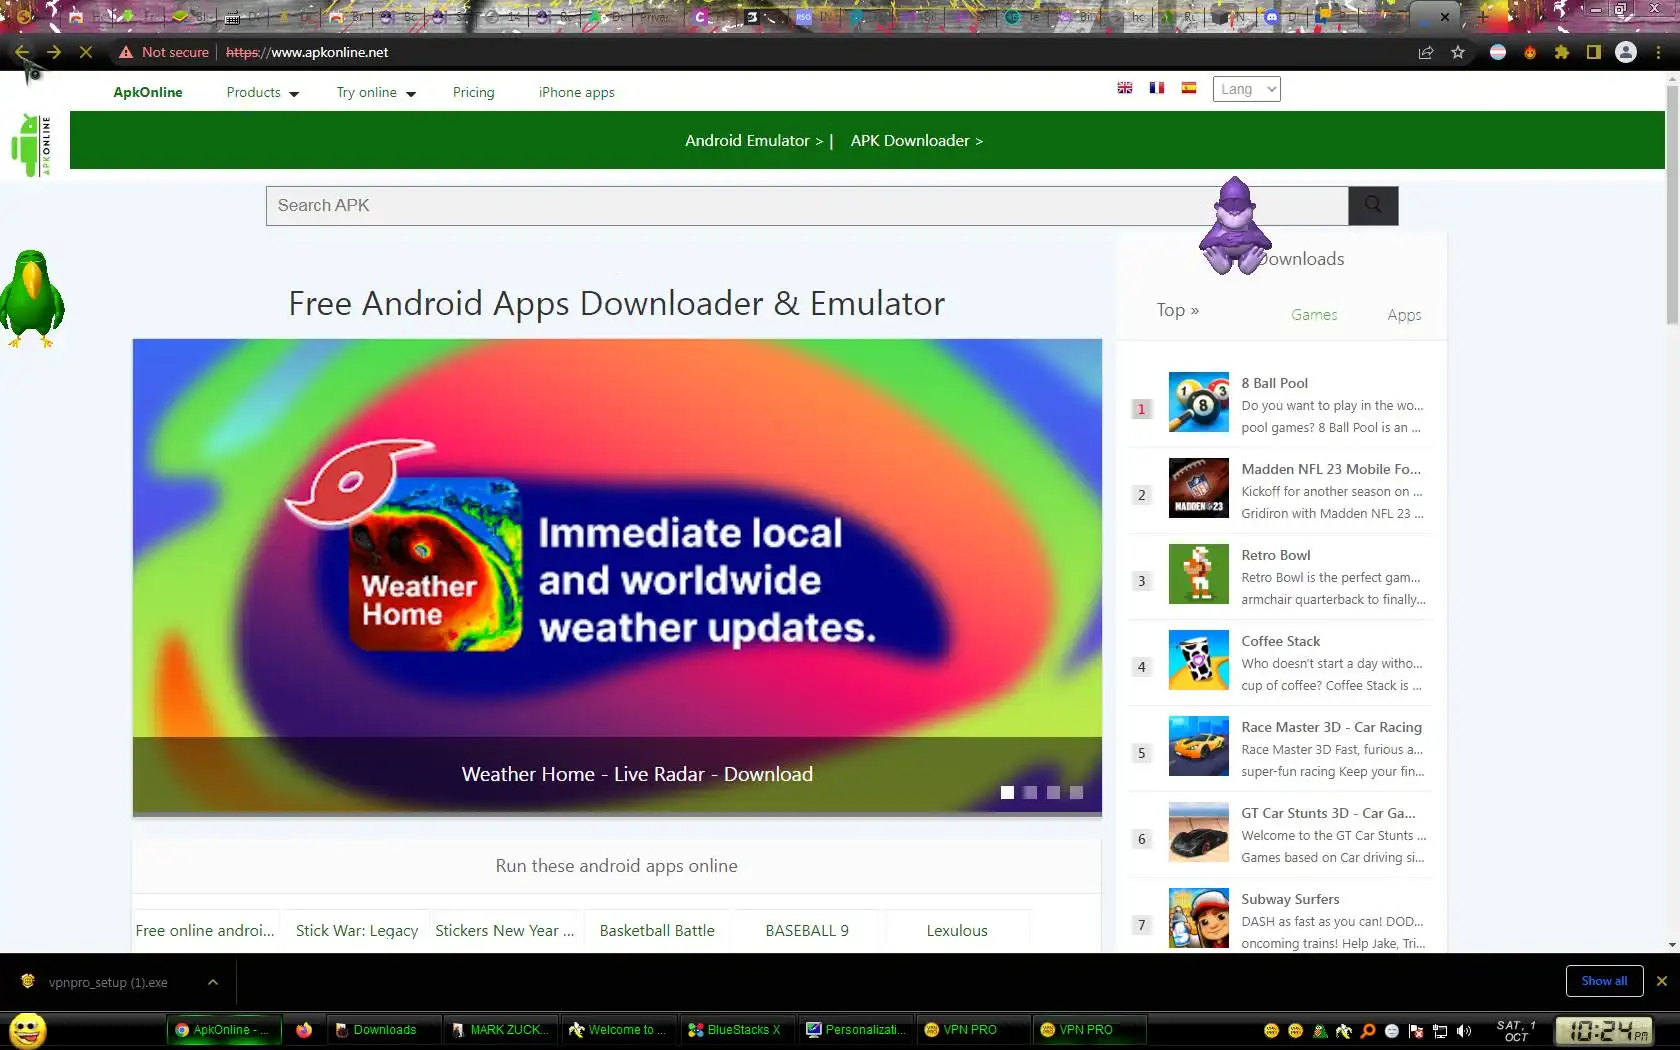
Task: Open the smiley Start button
Action: coord(28,1030)
